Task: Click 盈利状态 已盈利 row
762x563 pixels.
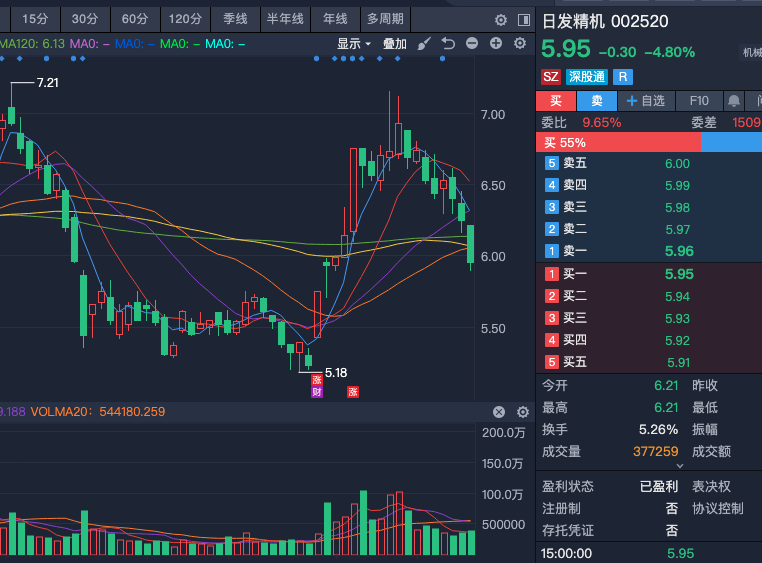Action: 610,486
